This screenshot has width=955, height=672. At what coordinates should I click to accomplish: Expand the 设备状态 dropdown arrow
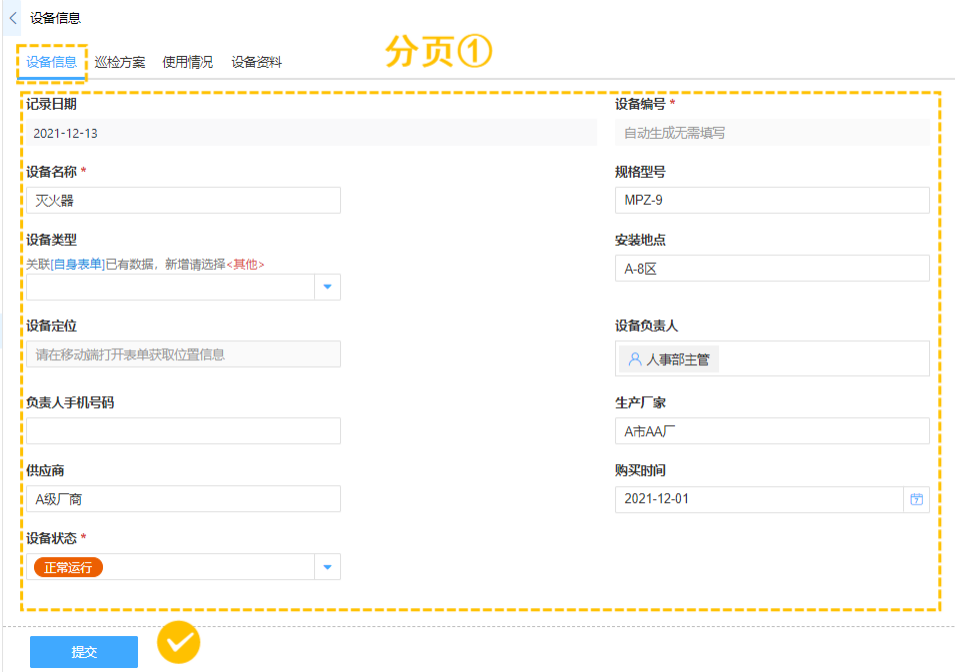click(x=327, y=568)
